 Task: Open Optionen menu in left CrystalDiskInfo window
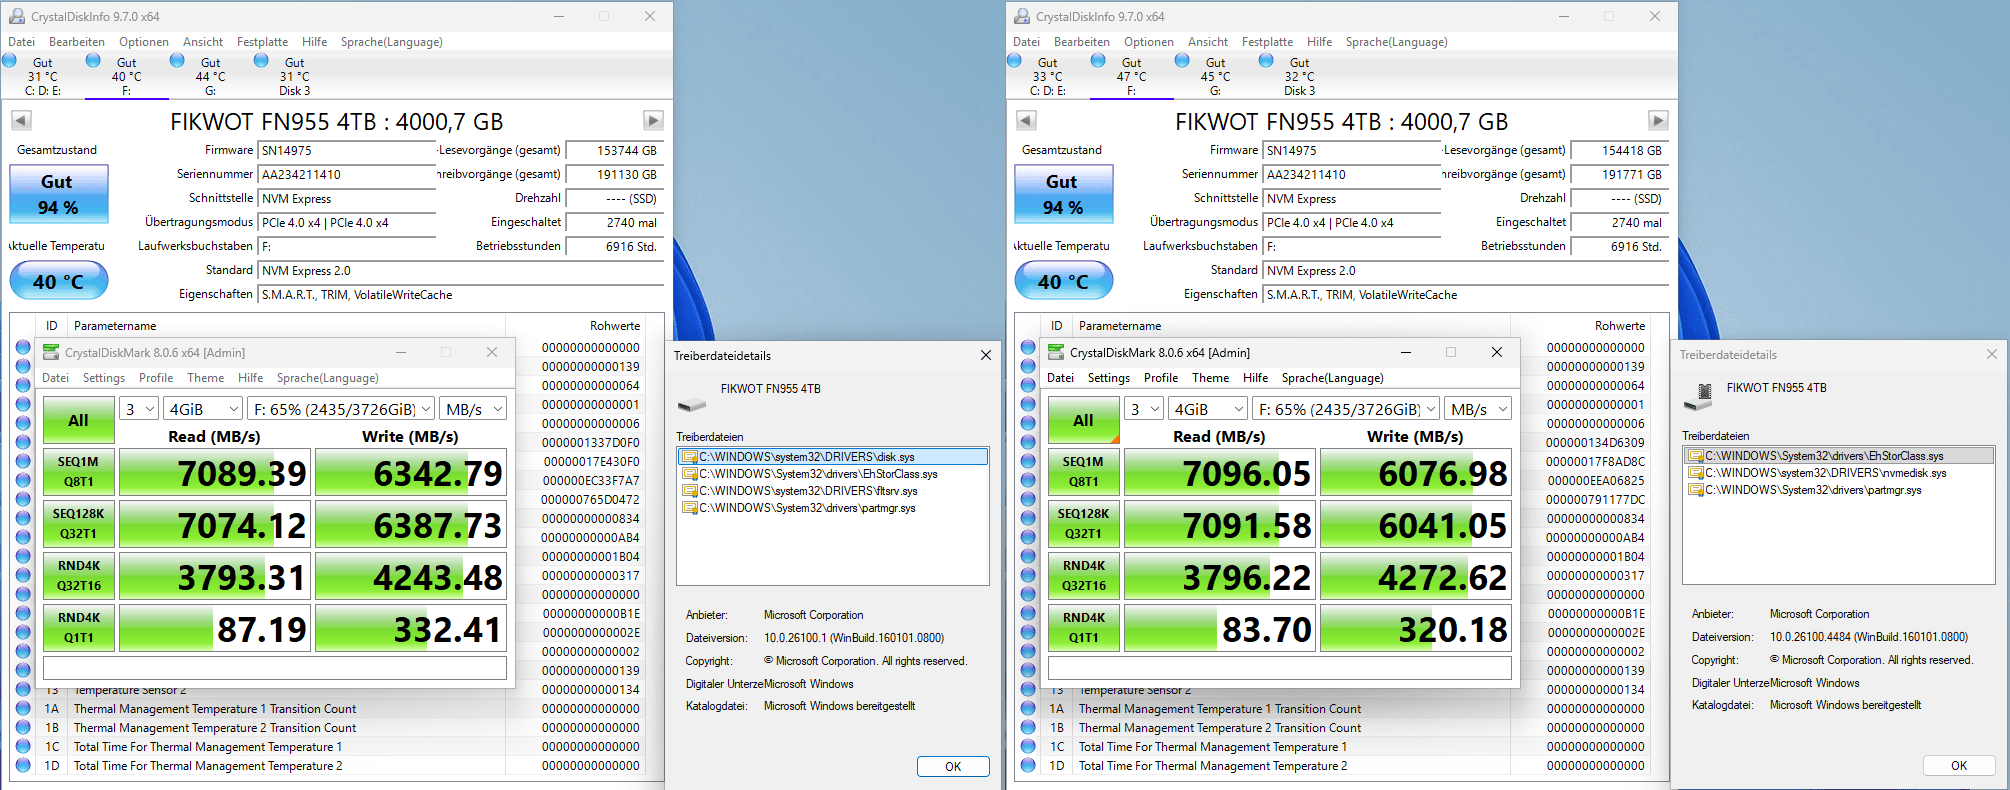(x=144, y=42)
